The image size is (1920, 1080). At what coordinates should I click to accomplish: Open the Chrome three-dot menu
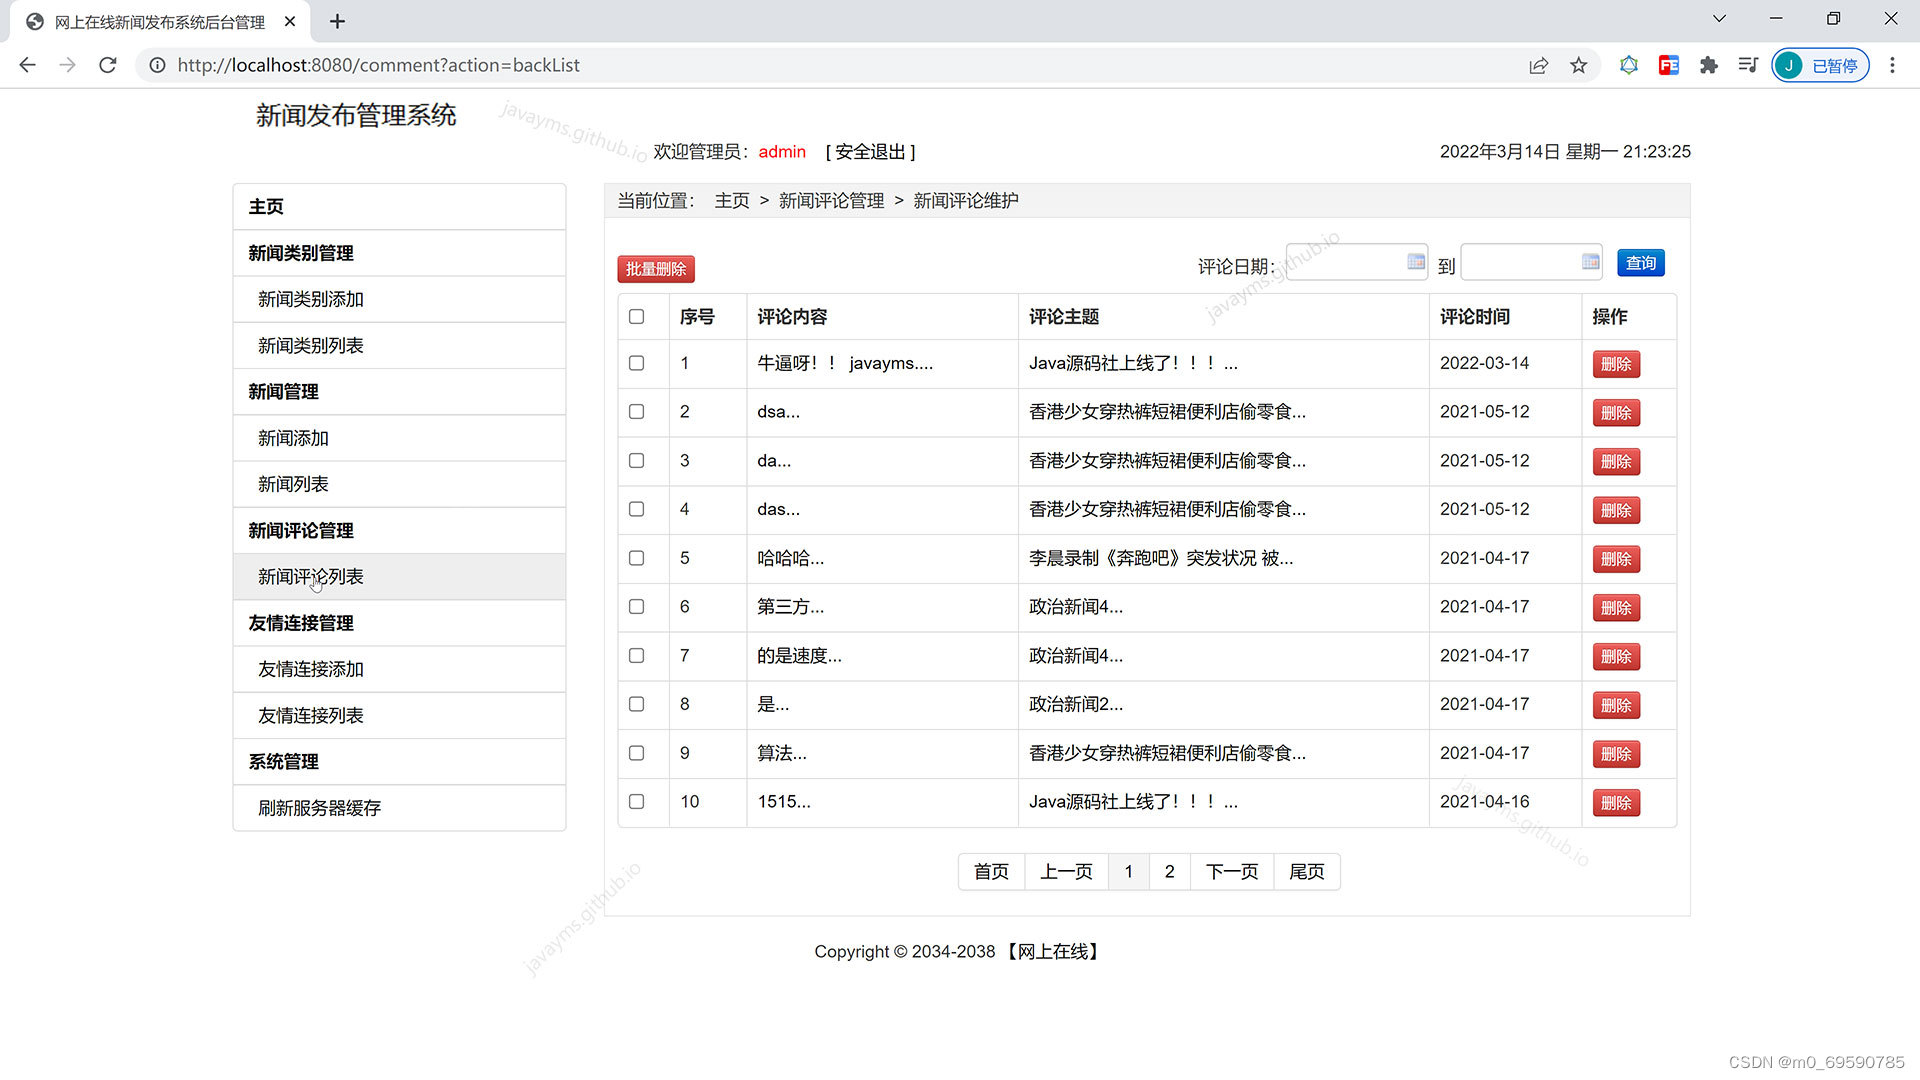[x=1892, y=65]
